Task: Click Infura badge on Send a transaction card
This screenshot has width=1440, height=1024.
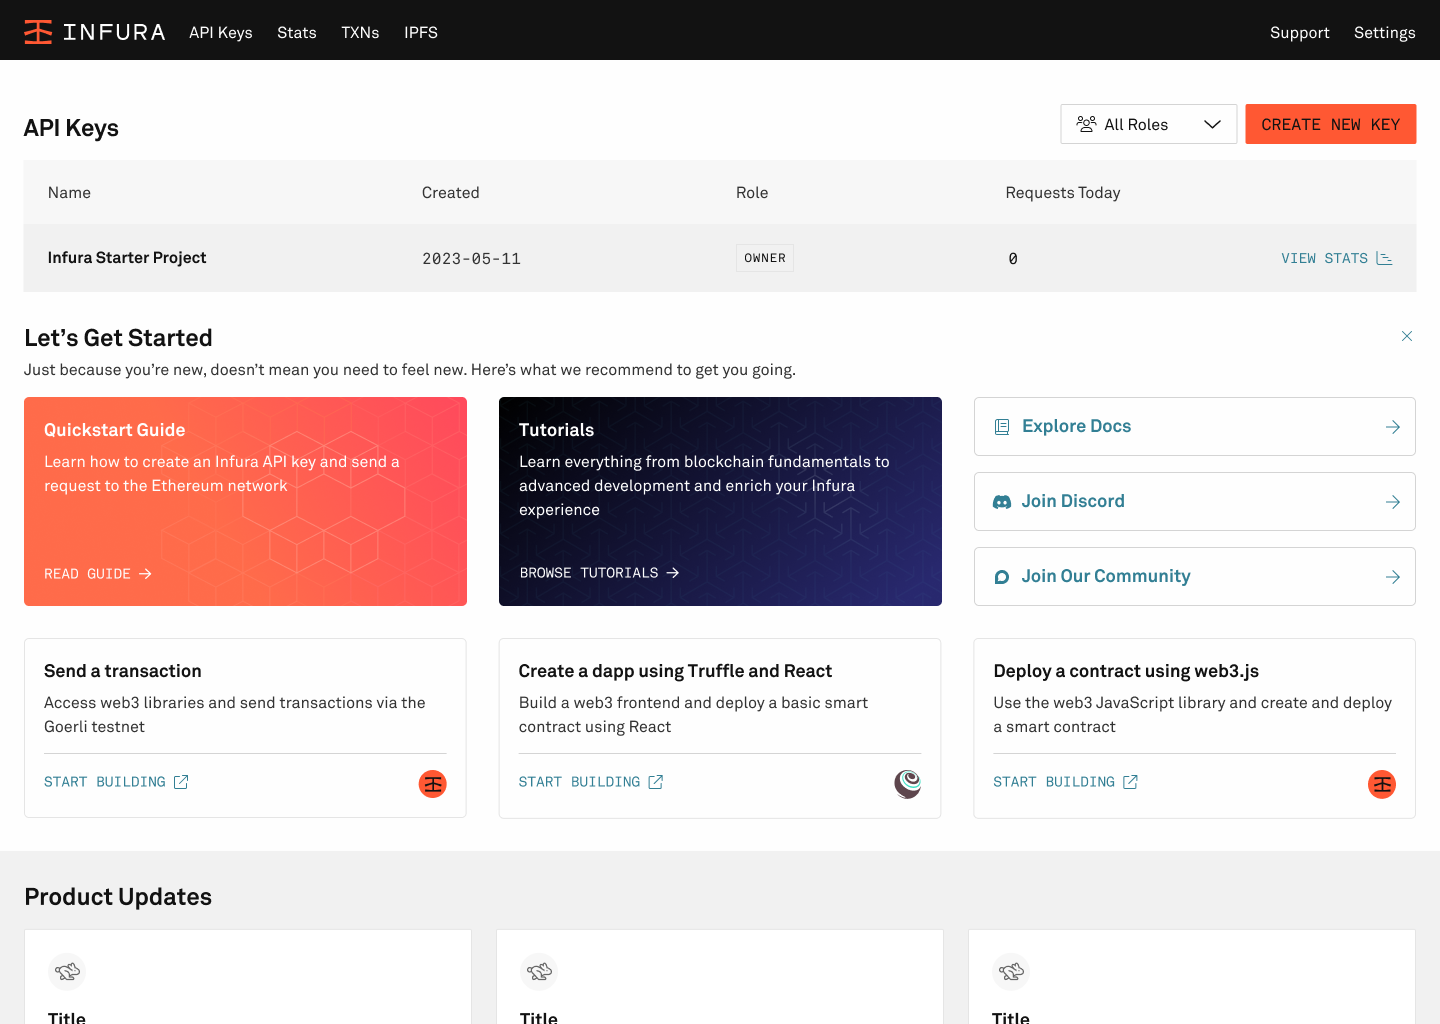Action: pos(433,784)
